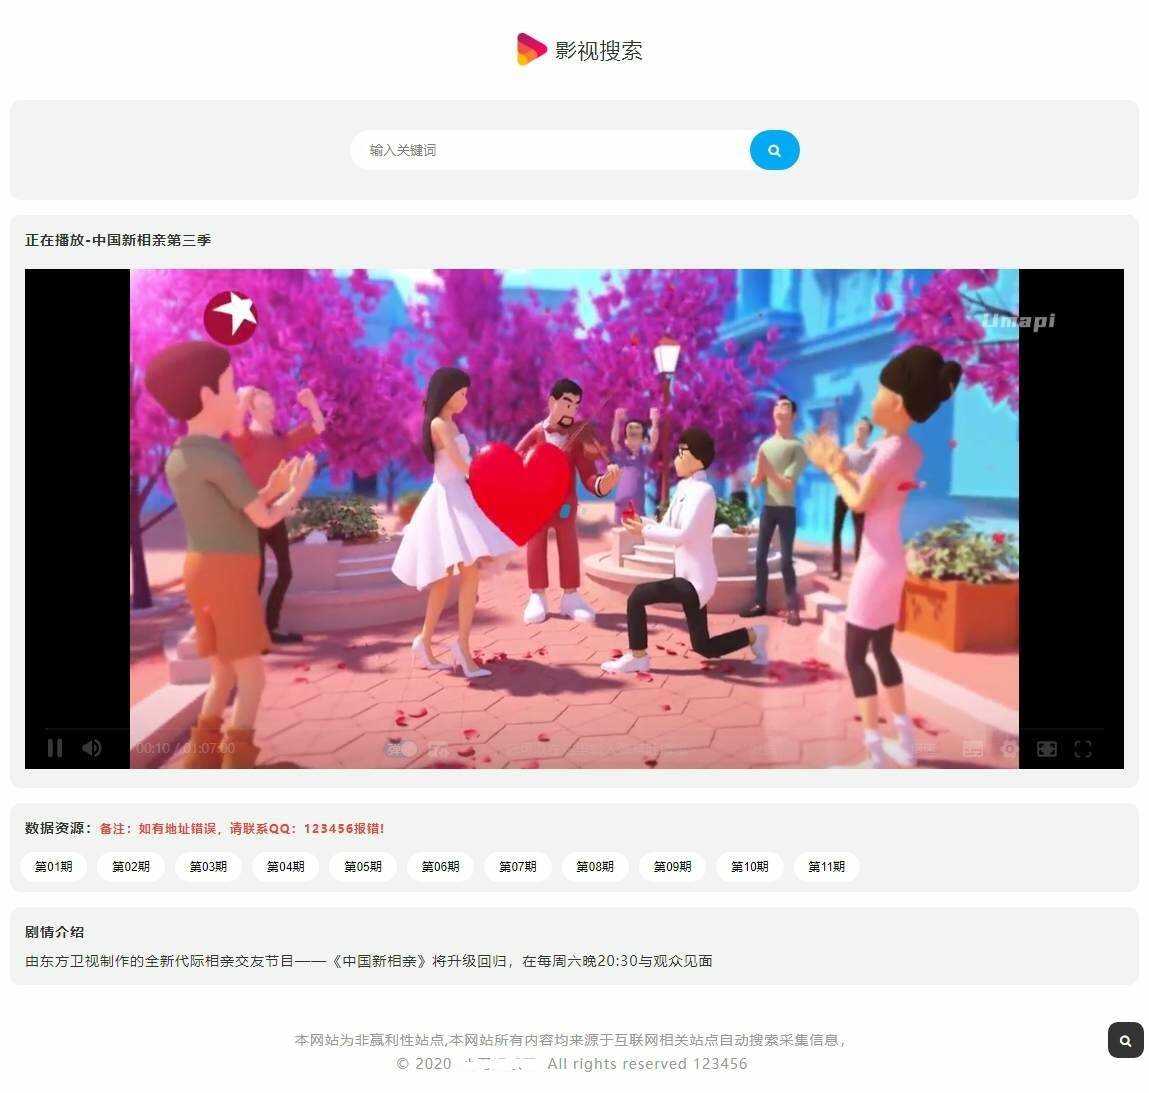Open episode 第08期
Viewport: 1149px width, 1093px height.
coord(595,866)
